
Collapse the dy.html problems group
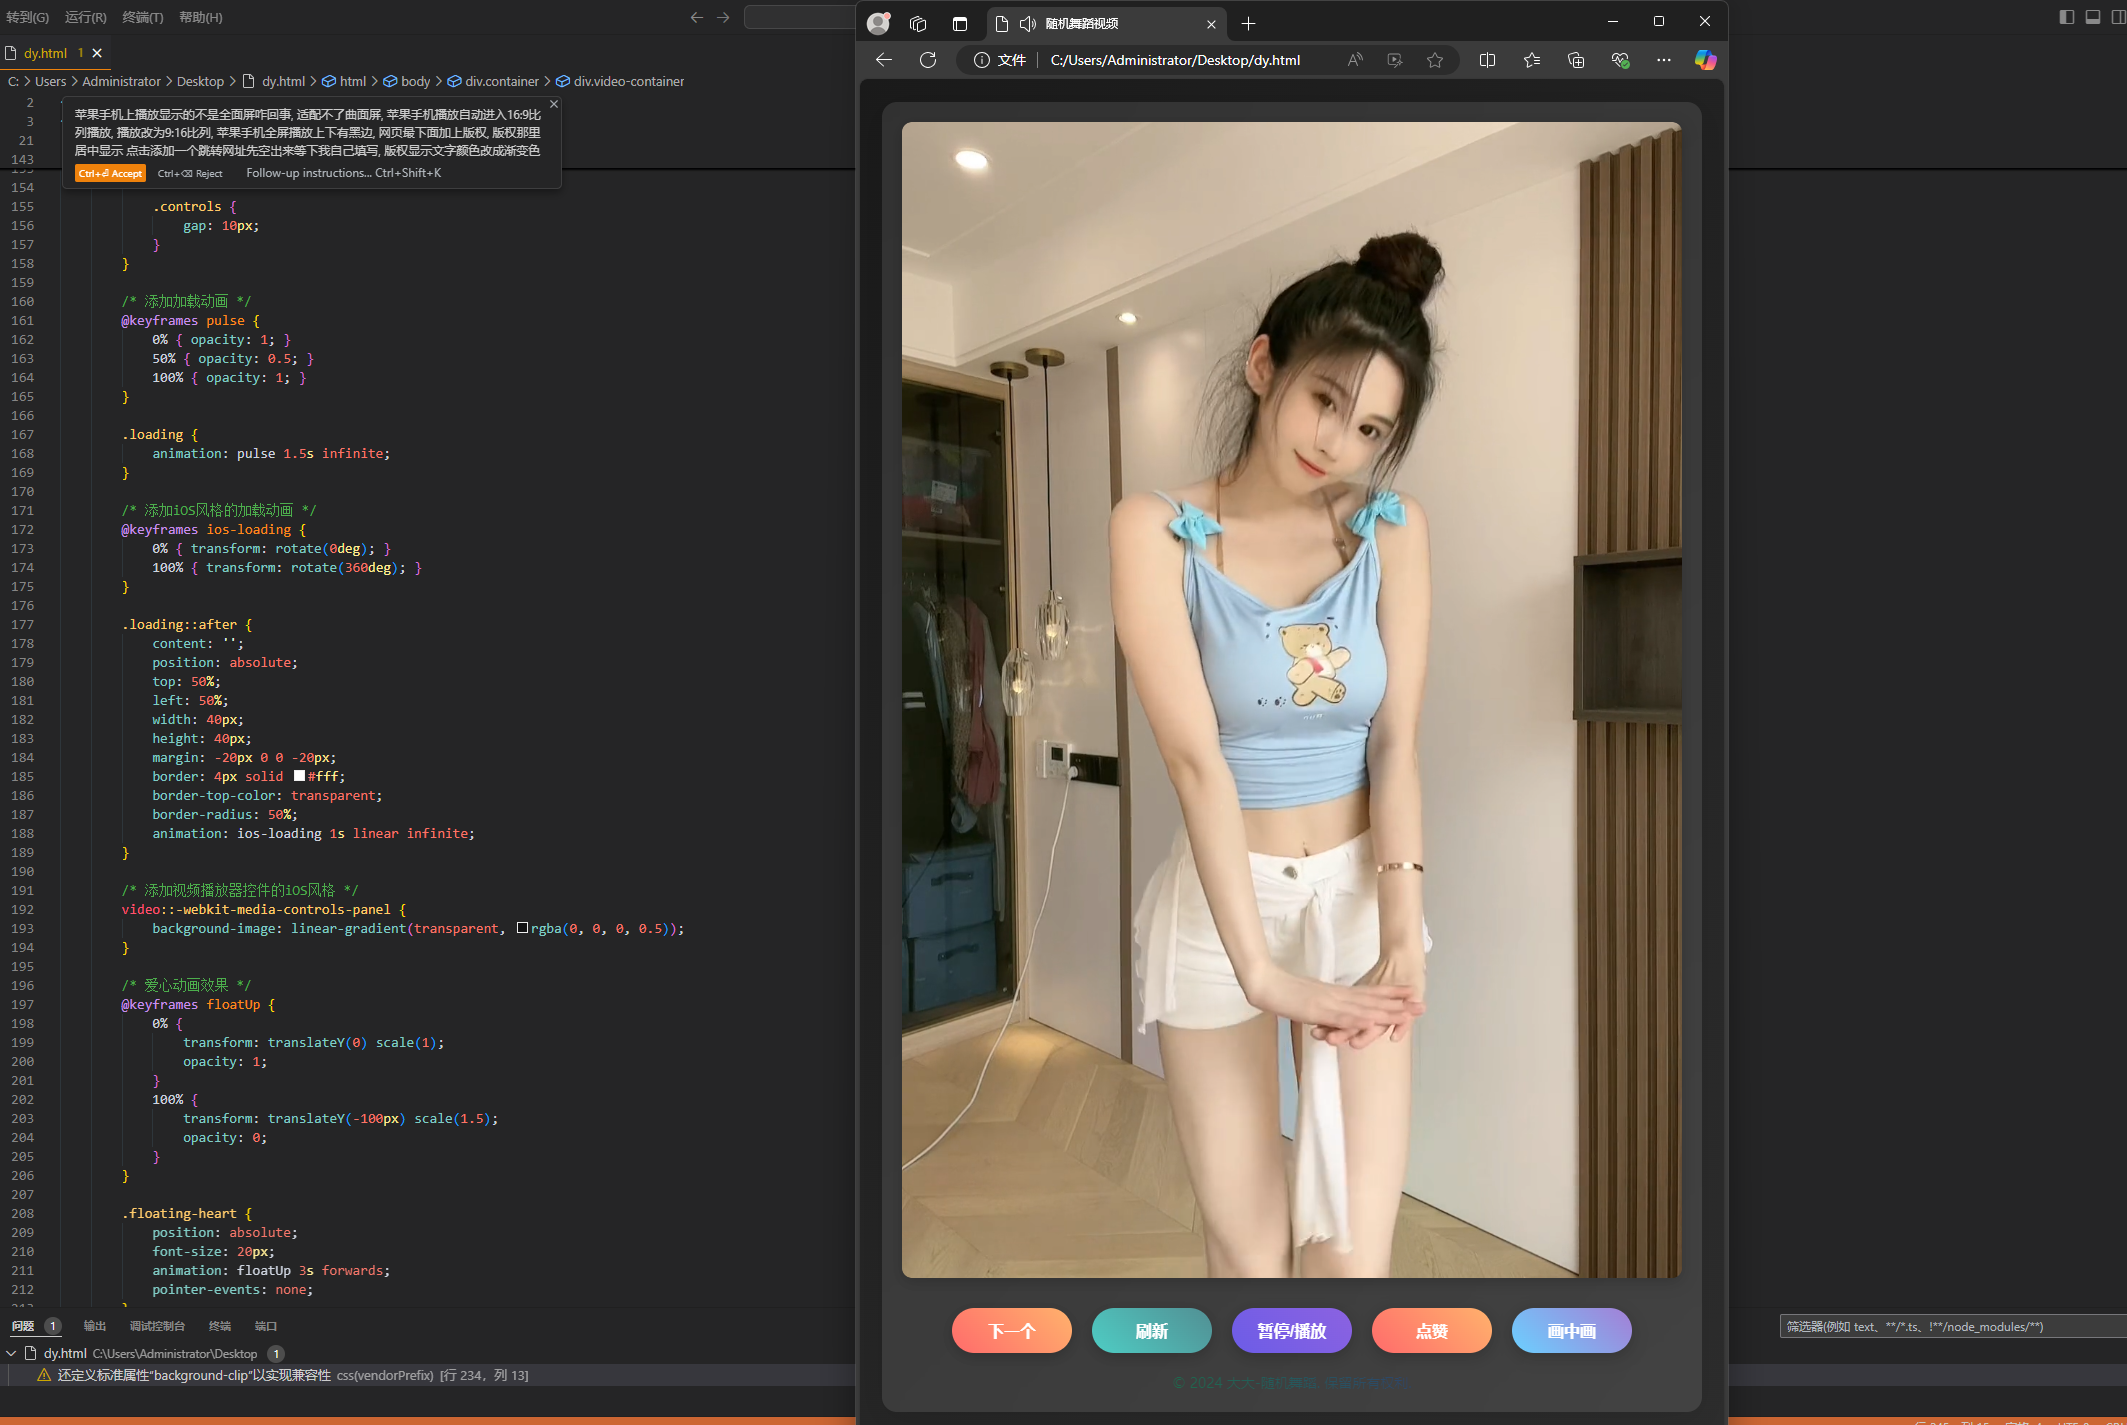coord(12,1353)
